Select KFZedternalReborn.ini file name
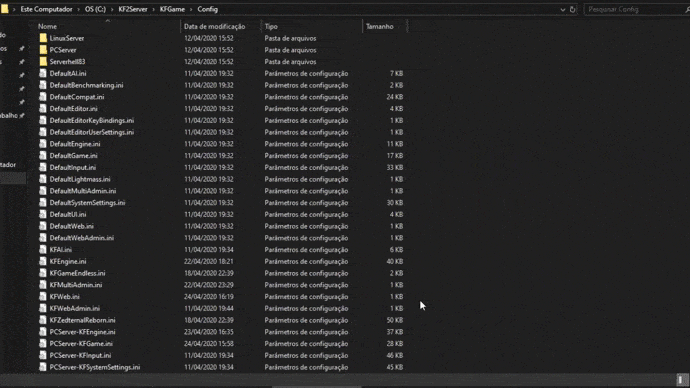The height and width of the screenshot is (388, 690). click(82, 320)
